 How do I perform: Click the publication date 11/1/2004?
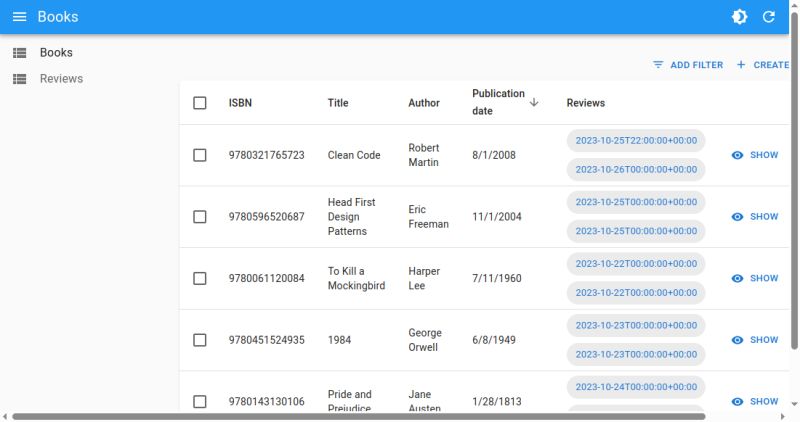497,217
